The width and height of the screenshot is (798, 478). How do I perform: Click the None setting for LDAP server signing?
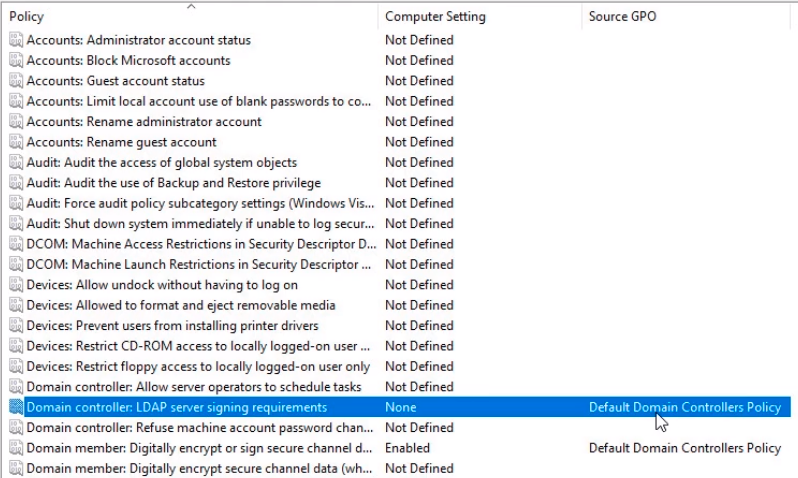(400, 407)
